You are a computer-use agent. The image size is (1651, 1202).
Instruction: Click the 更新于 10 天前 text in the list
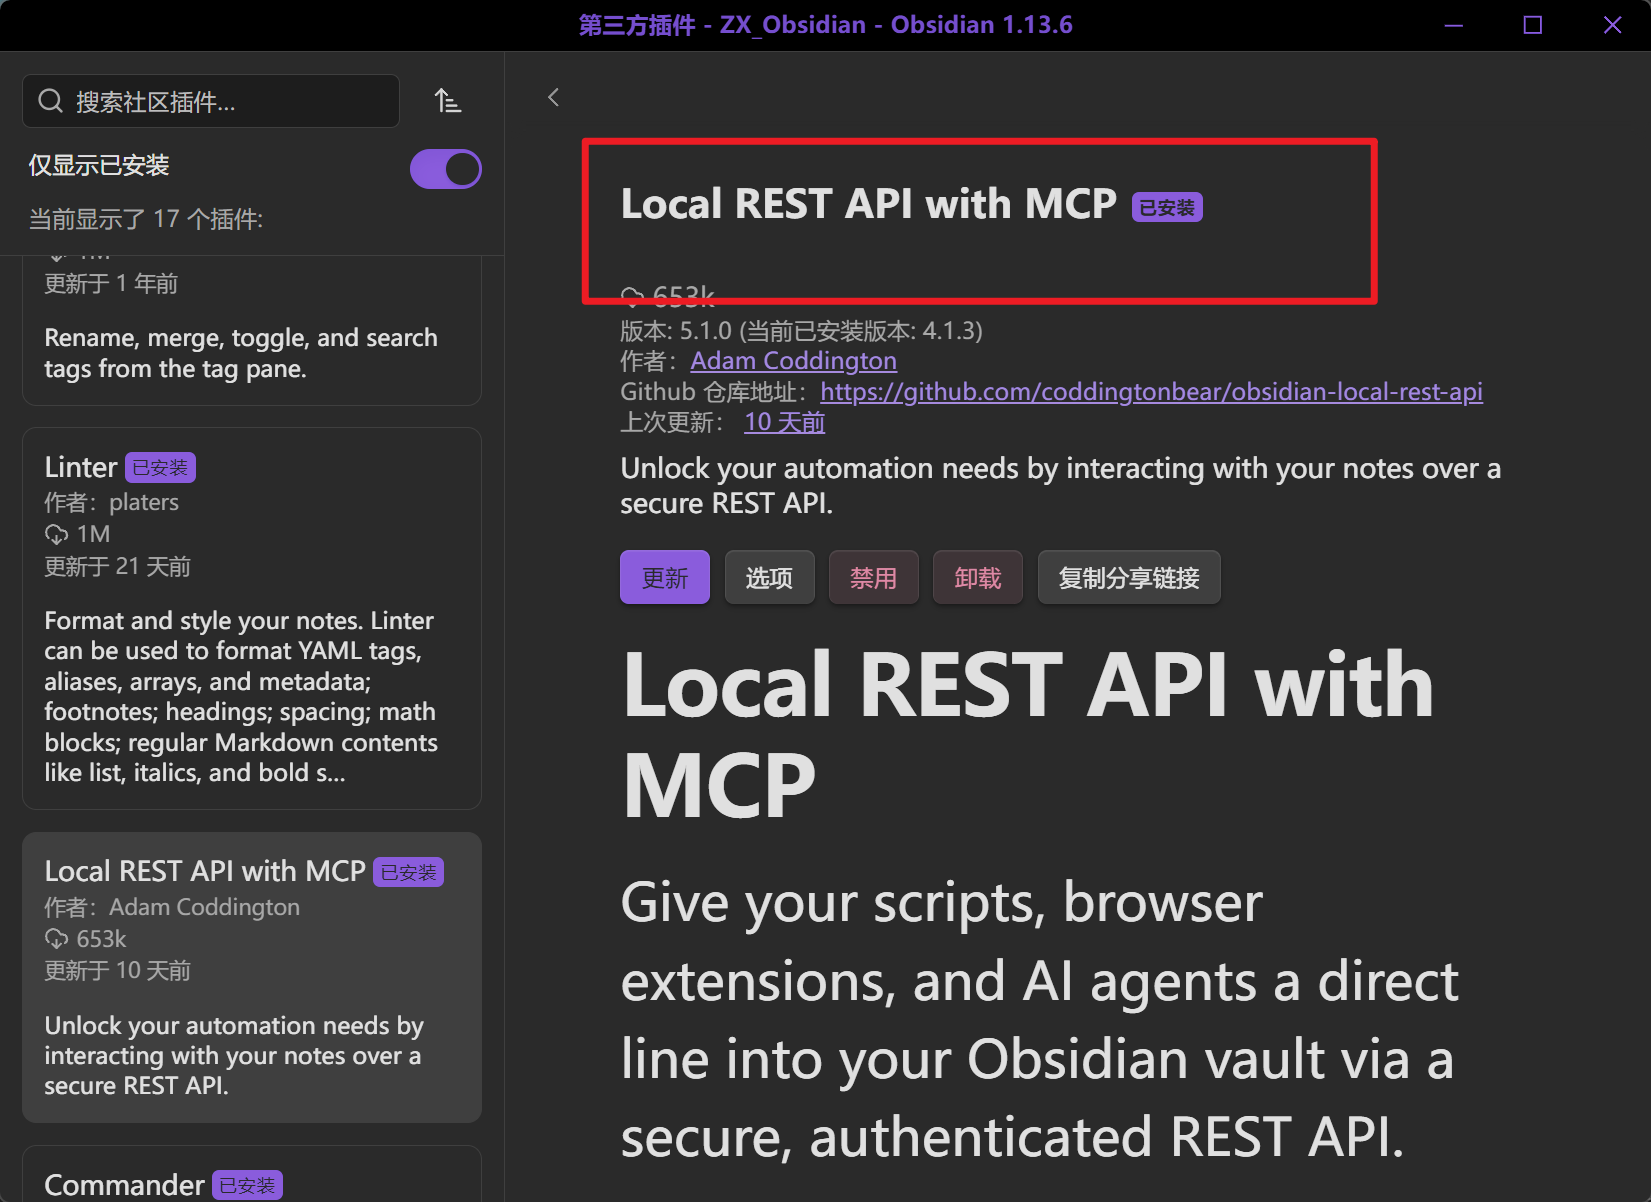coord(118,971)
